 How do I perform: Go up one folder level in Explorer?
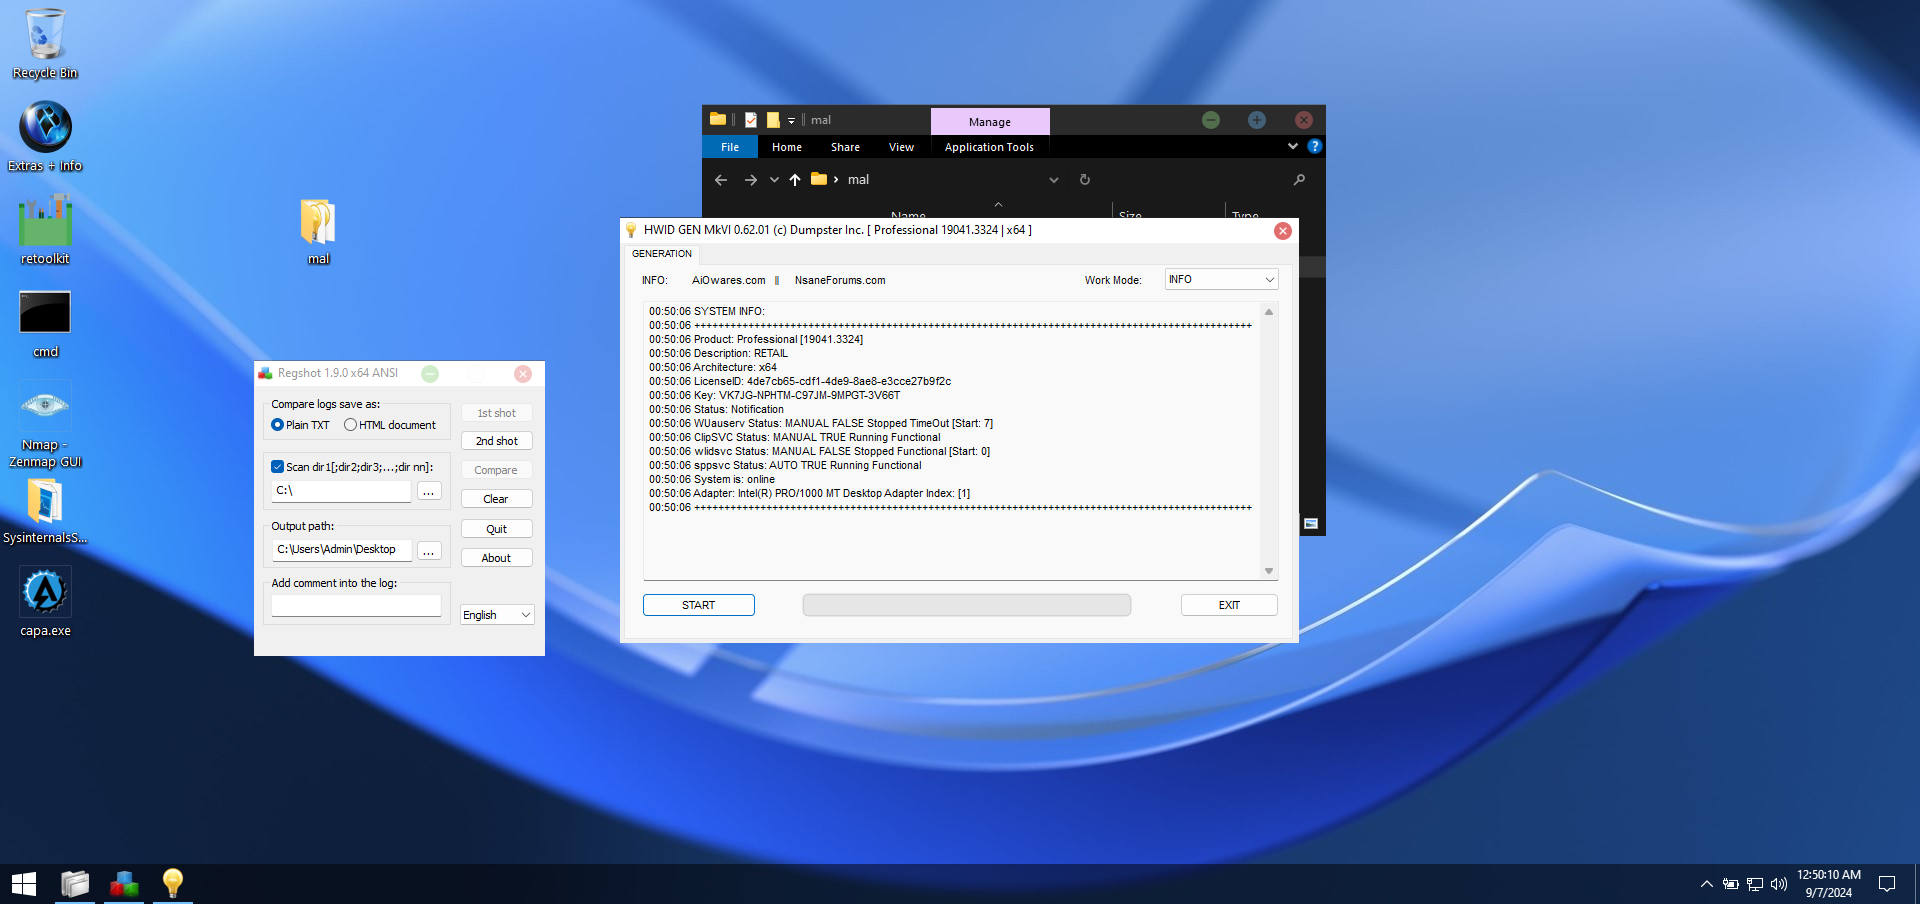click(x=795, y=180)
